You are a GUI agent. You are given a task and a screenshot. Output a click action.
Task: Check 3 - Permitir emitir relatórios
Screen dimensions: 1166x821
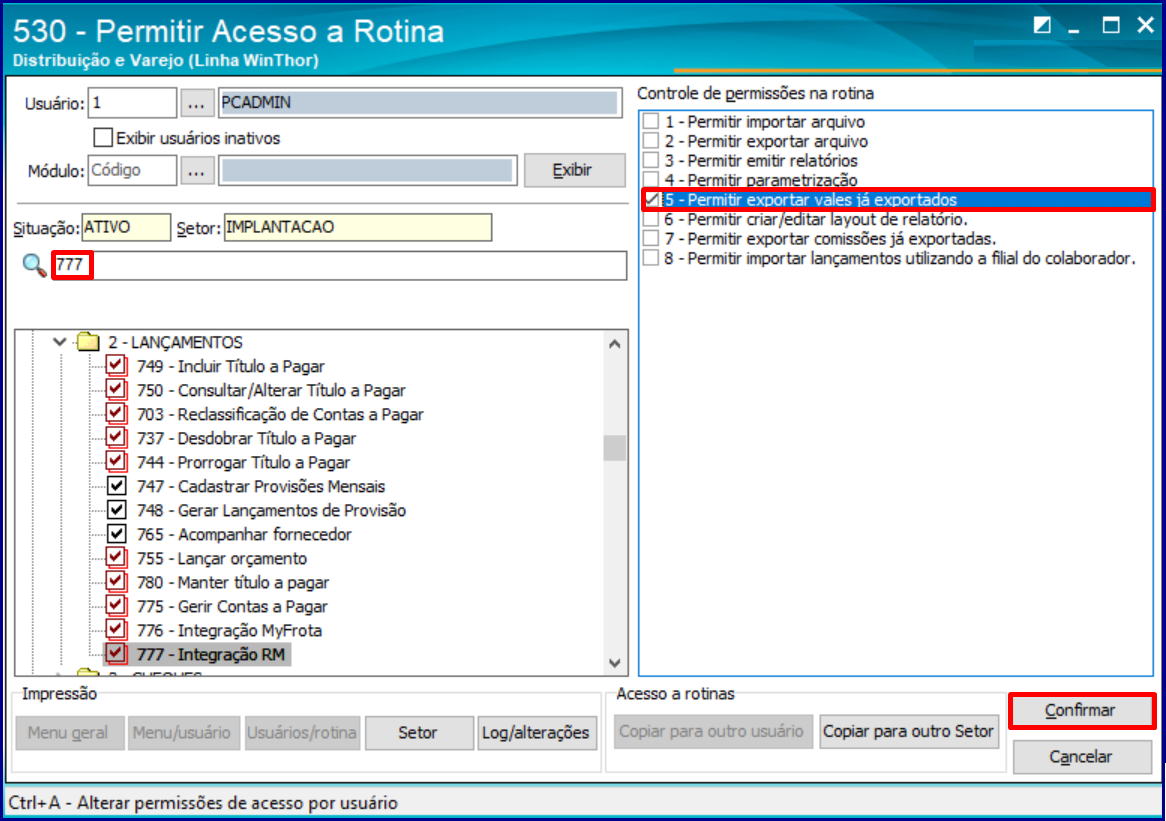pos(651,160)
